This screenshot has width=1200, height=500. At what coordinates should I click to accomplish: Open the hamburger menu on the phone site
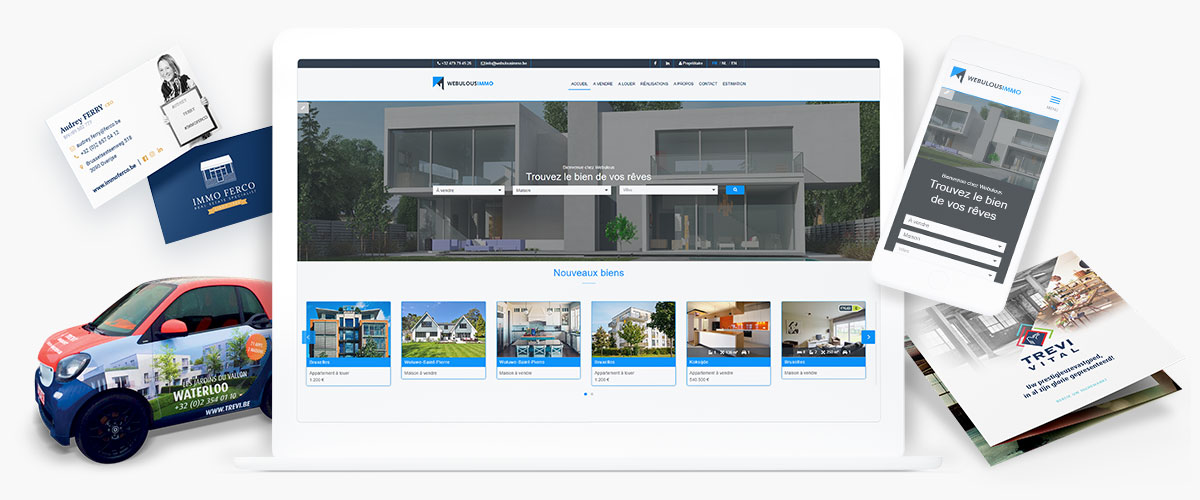(1053, 101)
